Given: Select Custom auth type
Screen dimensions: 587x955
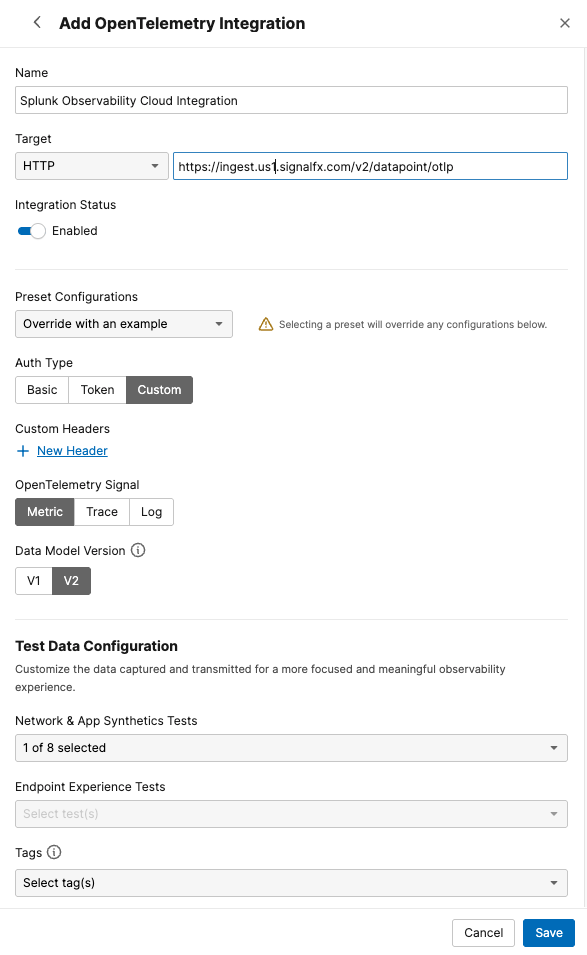Looking at the screenshot, I should coord(160,390).
